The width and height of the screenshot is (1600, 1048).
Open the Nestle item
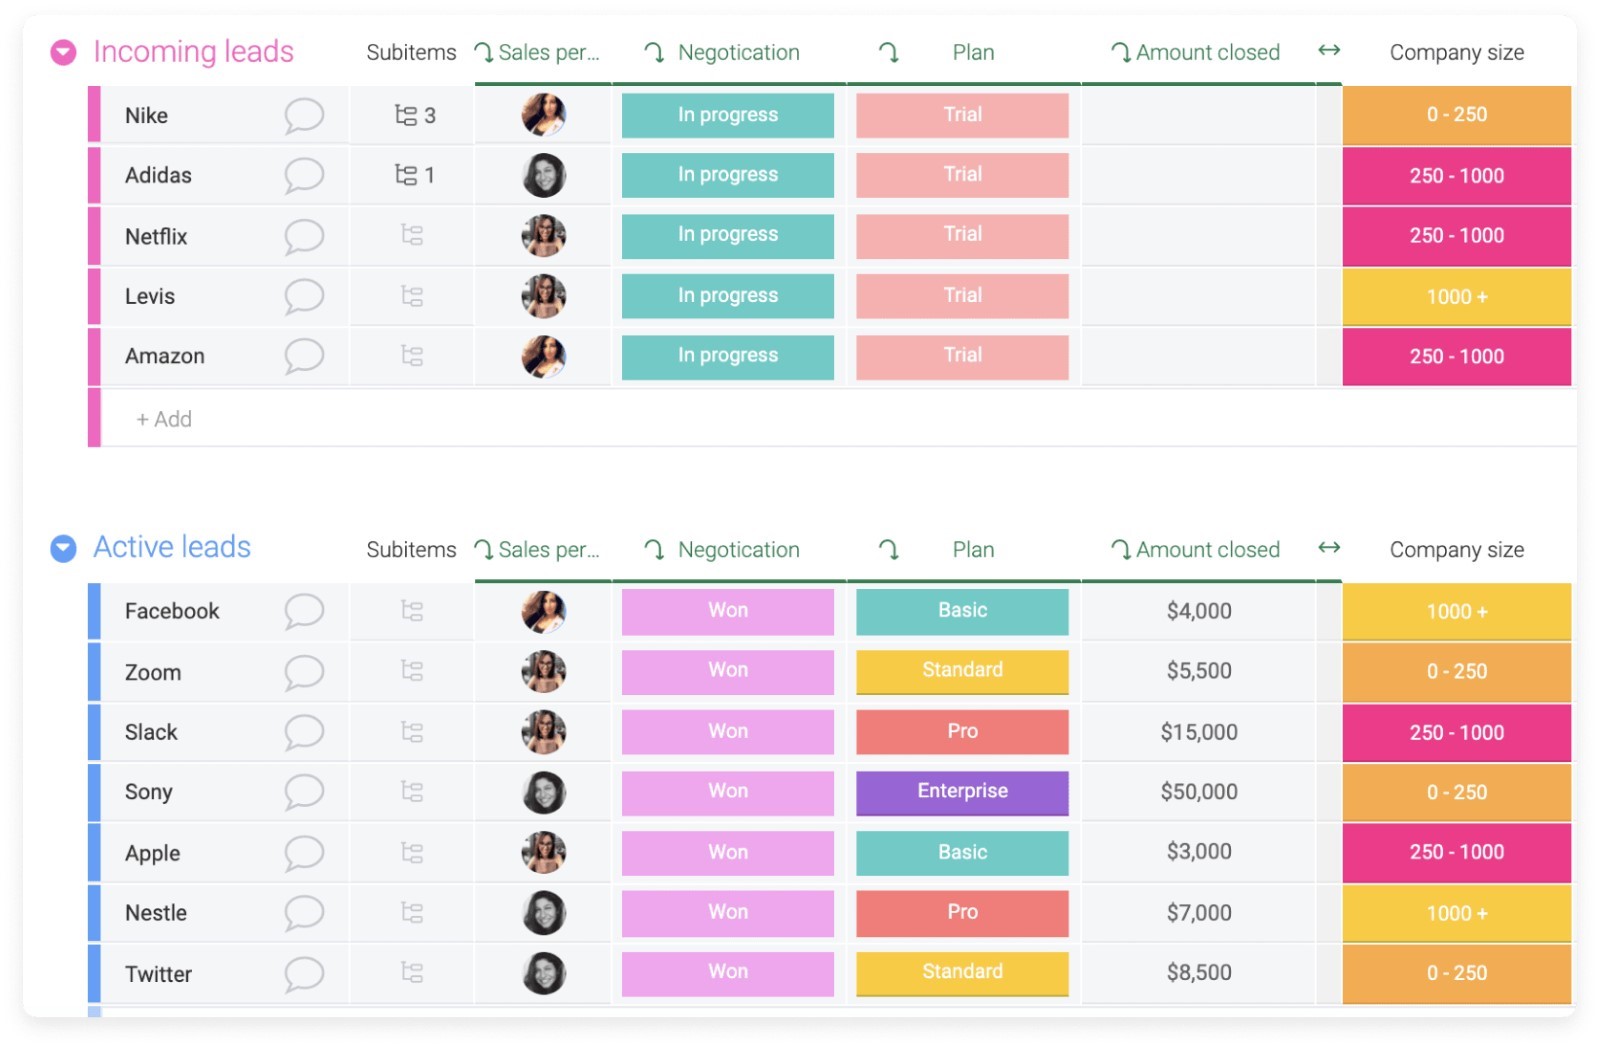pos(156,913)
